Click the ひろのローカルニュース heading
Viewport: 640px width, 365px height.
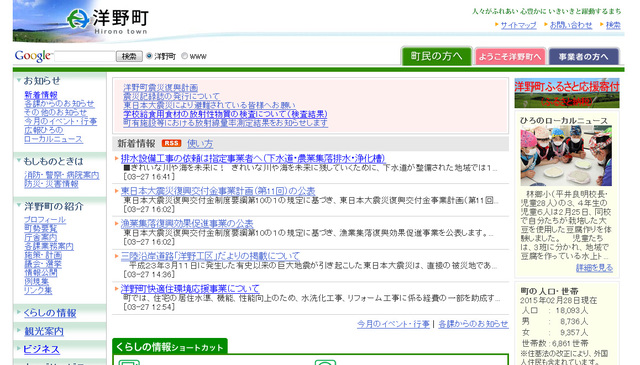tap(564, 120)
